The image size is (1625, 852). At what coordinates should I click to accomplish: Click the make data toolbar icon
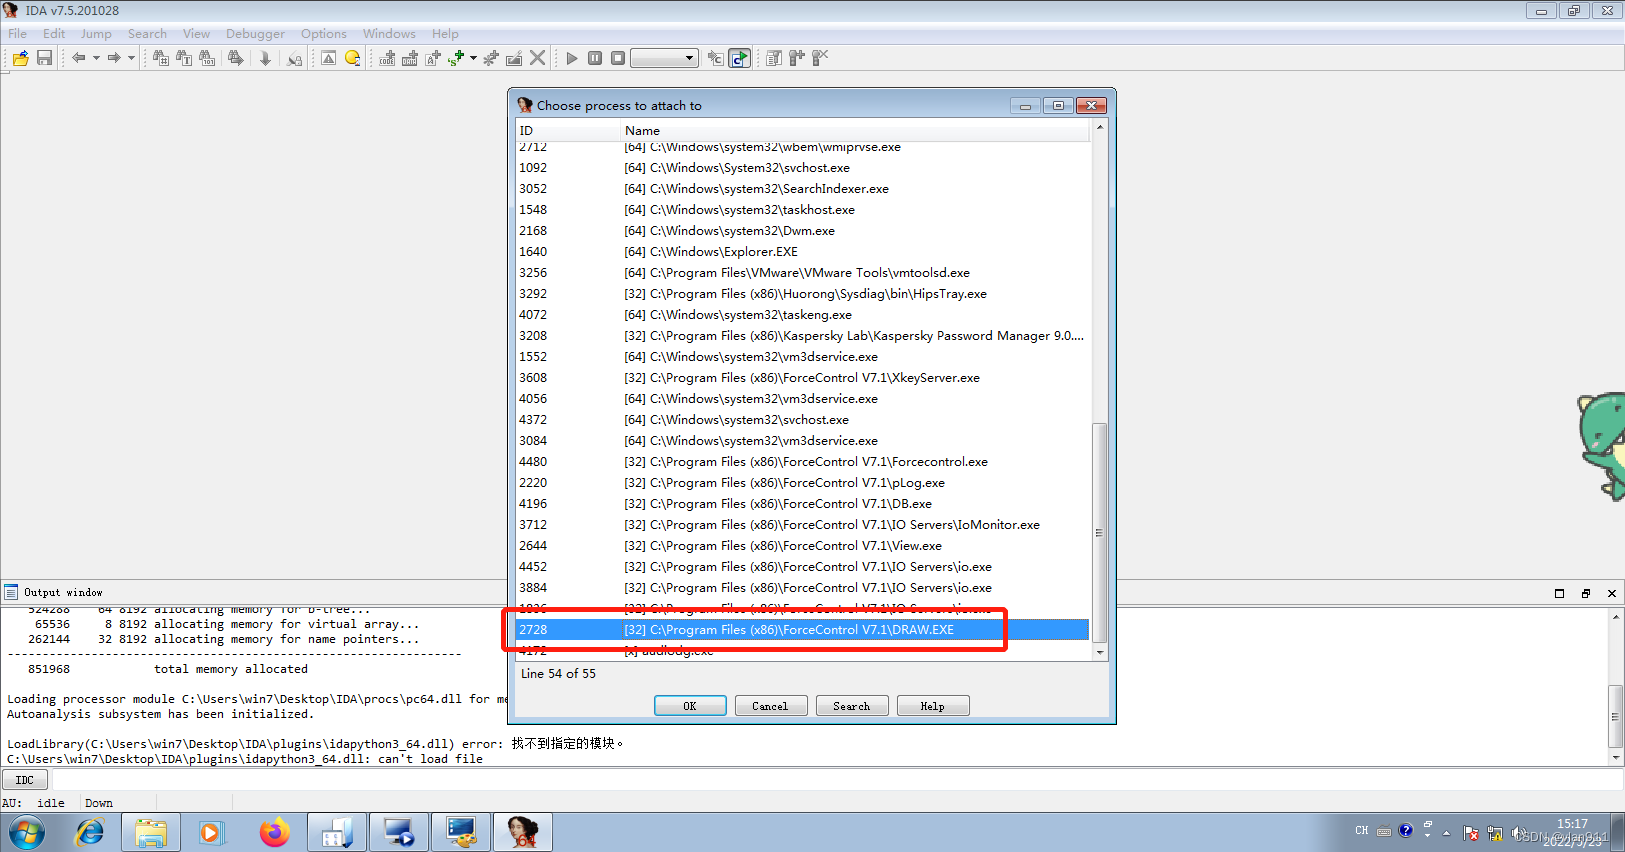coord(410,58)
